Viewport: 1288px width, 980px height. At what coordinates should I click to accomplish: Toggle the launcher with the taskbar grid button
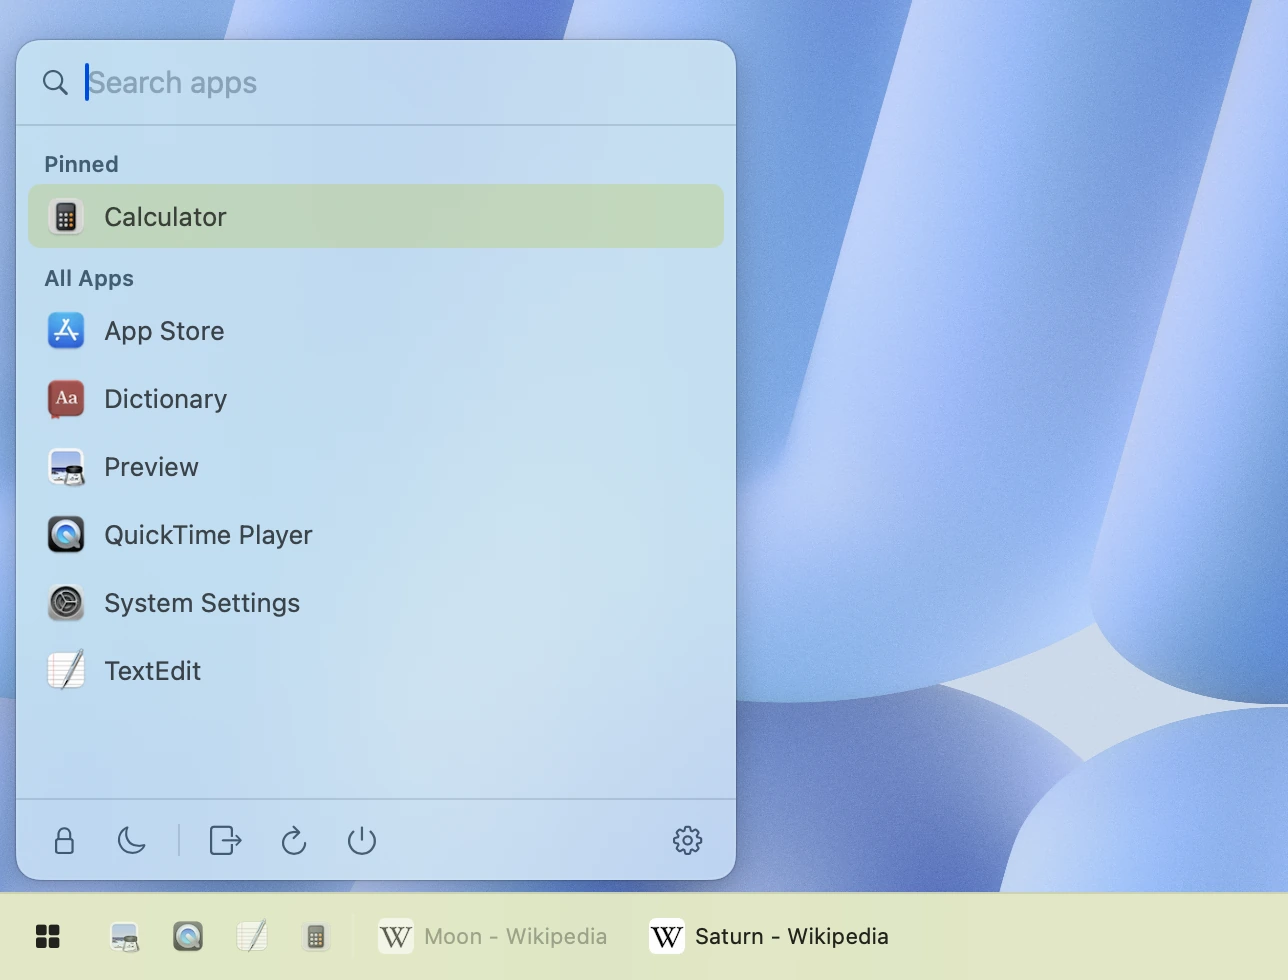pos(48,936)
